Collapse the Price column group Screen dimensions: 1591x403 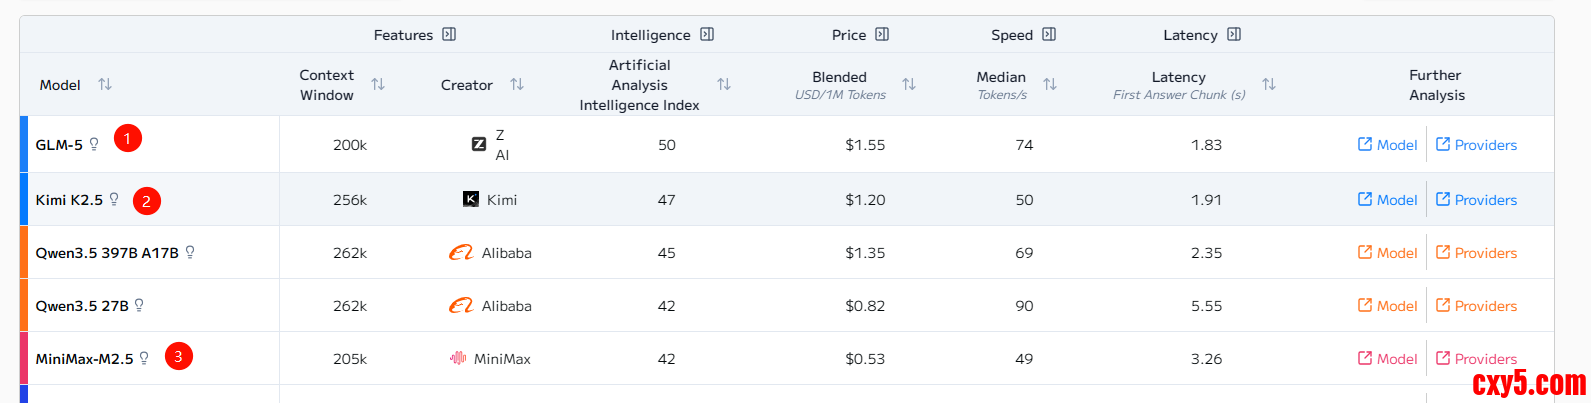click(882, 34)
